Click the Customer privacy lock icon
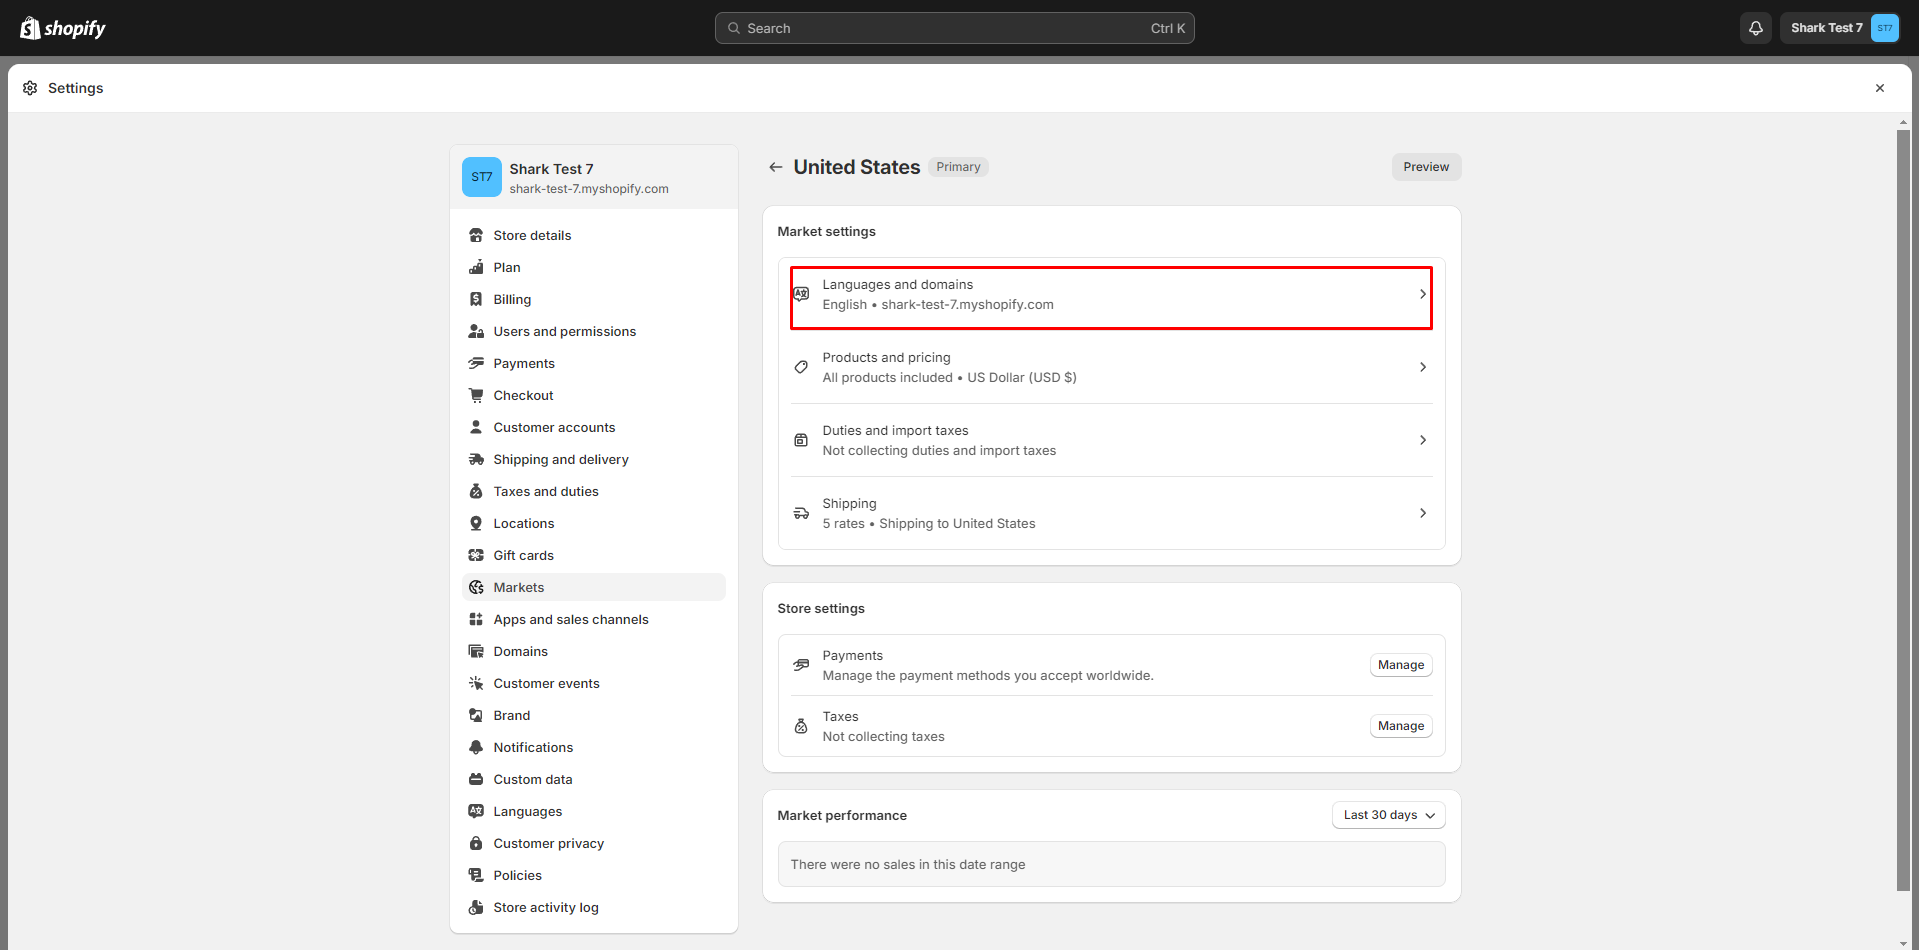 476,843
